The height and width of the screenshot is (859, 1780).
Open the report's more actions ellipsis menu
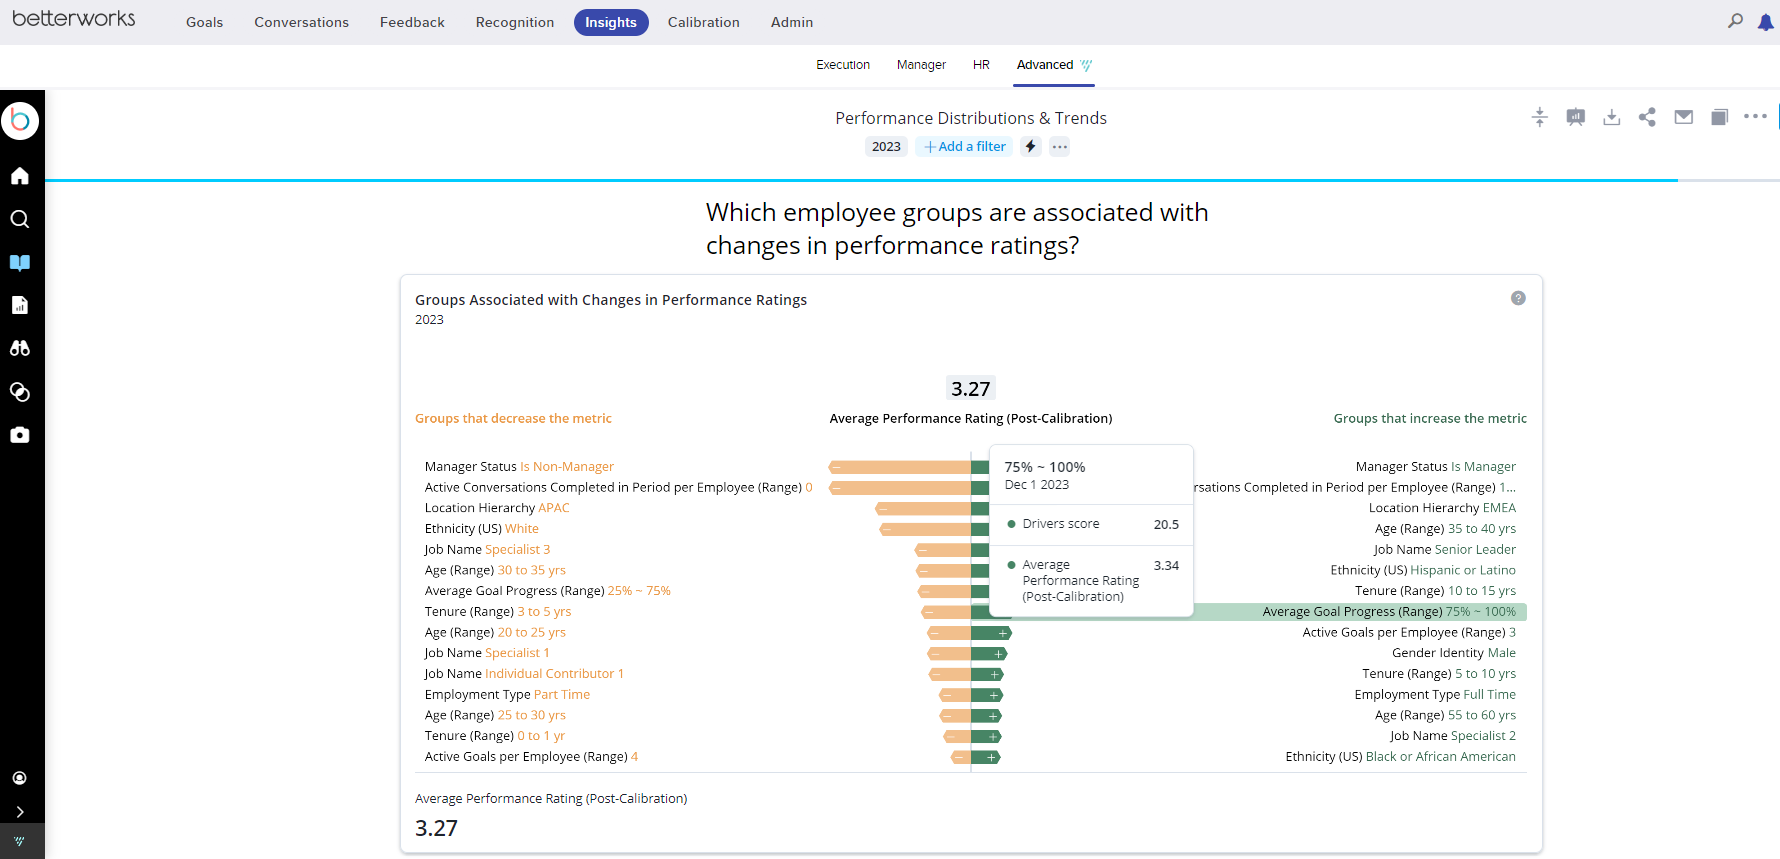[1755, 117]
